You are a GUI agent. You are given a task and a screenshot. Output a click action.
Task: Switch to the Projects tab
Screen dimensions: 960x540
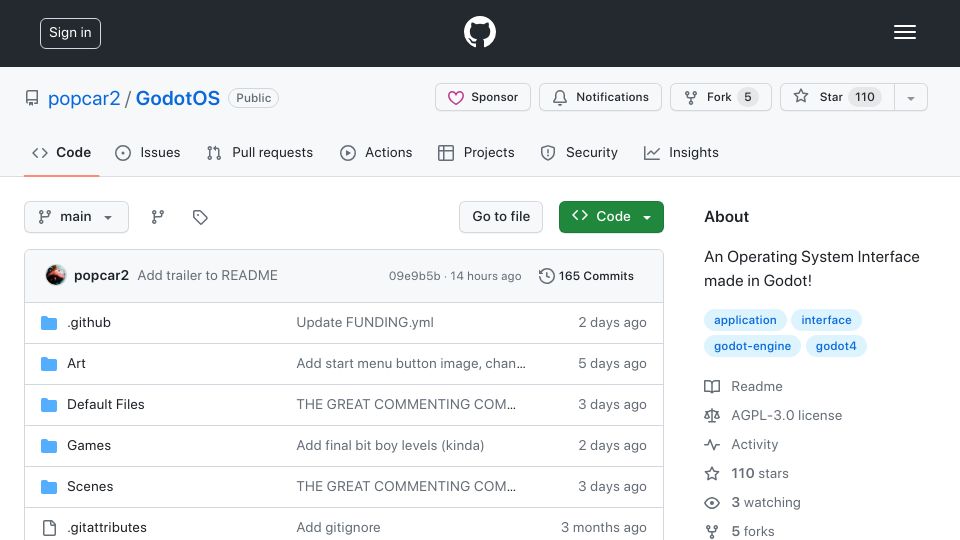[x=476, y=152]
